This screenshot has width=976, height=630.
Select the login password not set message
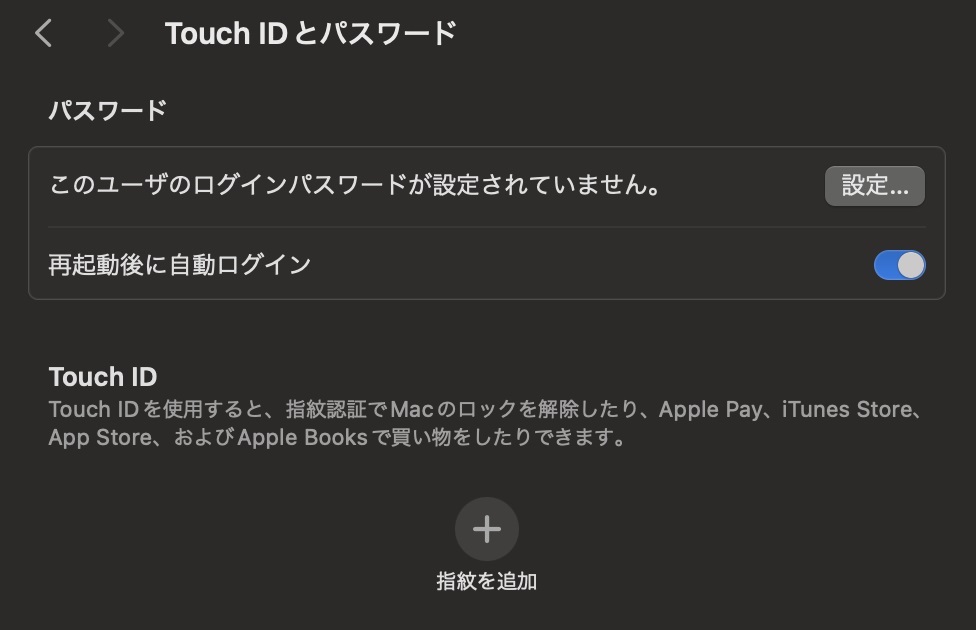point(355,185)
